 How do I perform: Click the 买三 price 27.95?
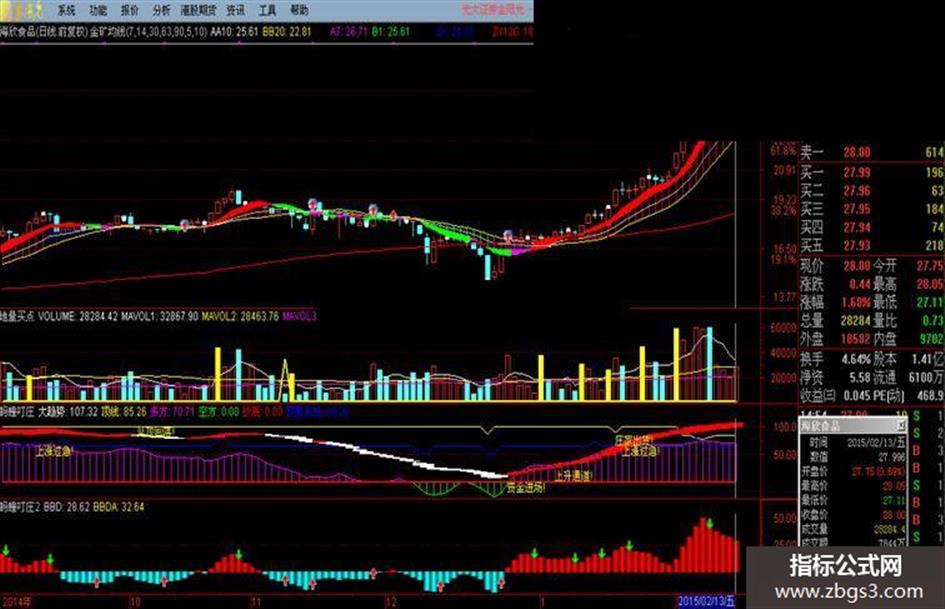(856, 209)
